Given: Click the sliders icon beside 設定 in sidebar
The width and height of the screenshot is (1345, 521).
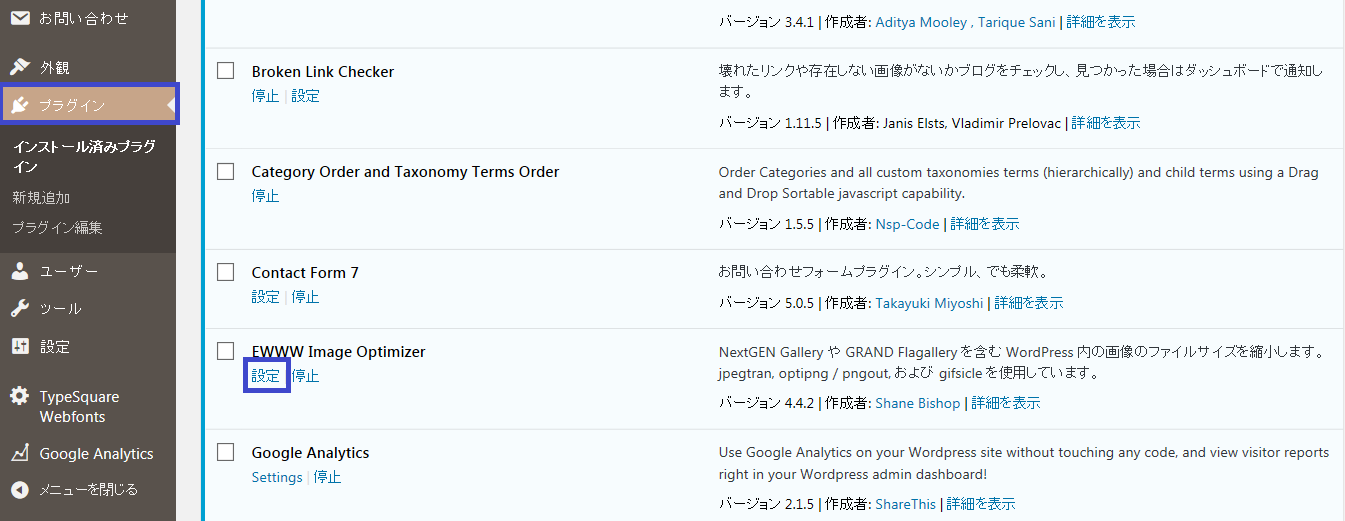Looking at the screenshot, I should coord(19,346).
